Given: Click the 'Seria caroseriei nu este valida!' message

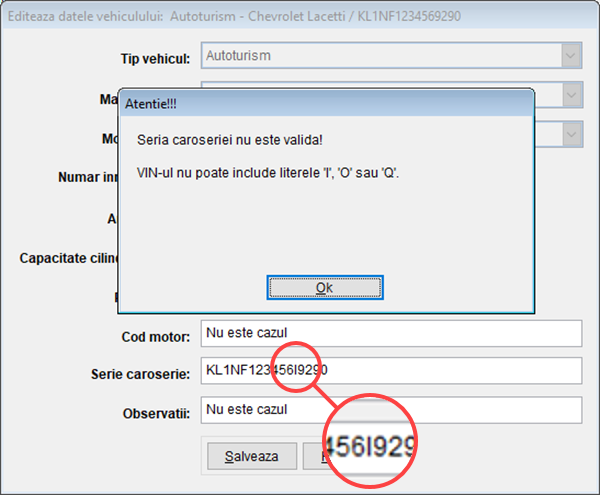Looking at the screenshot, I should (x=230, y=138).
